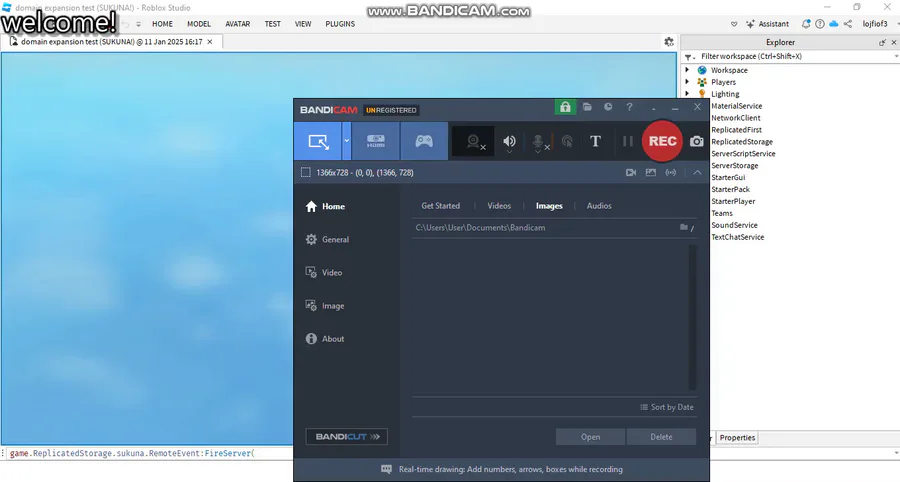The image size is (900, 482).
Task: Open Explorer filter funnel dropdown
Action: coord(689,57)
